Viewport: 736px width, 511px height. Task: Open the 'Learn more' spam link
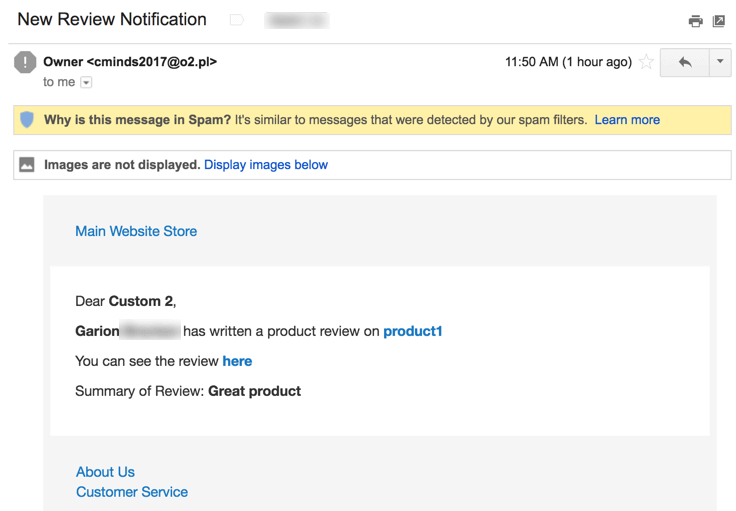pos(627,120)
